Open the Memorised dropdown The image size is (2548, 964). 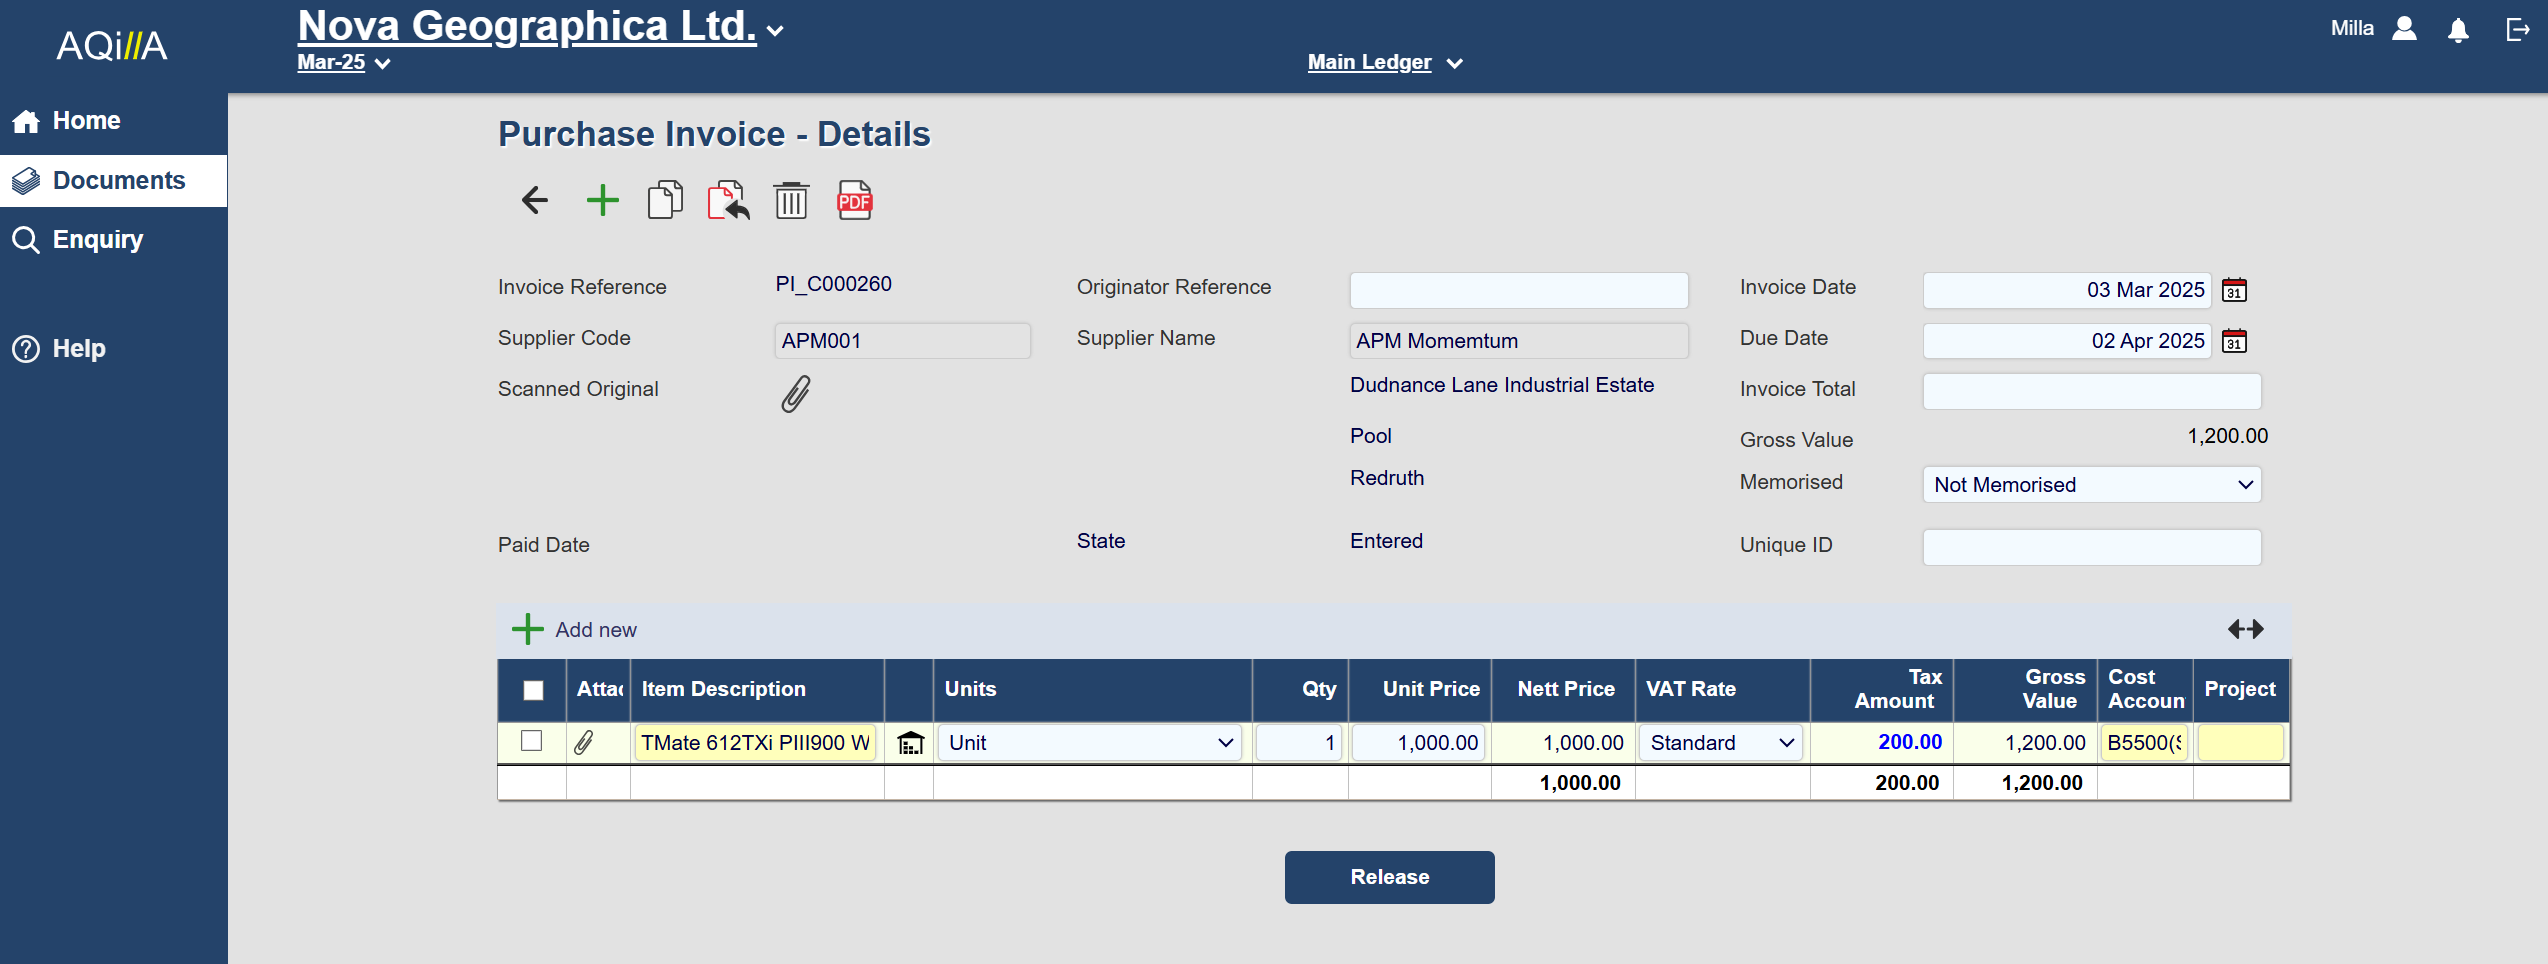pos(2091,485)
